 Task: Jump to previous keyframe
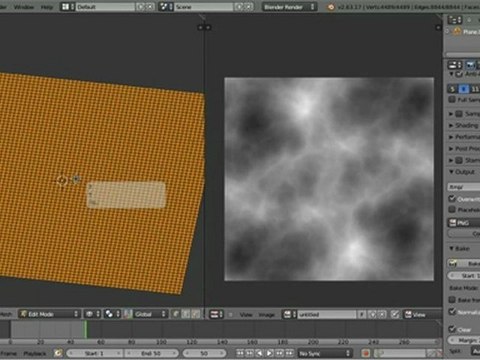pyautogui.click(x=250, y=353)
